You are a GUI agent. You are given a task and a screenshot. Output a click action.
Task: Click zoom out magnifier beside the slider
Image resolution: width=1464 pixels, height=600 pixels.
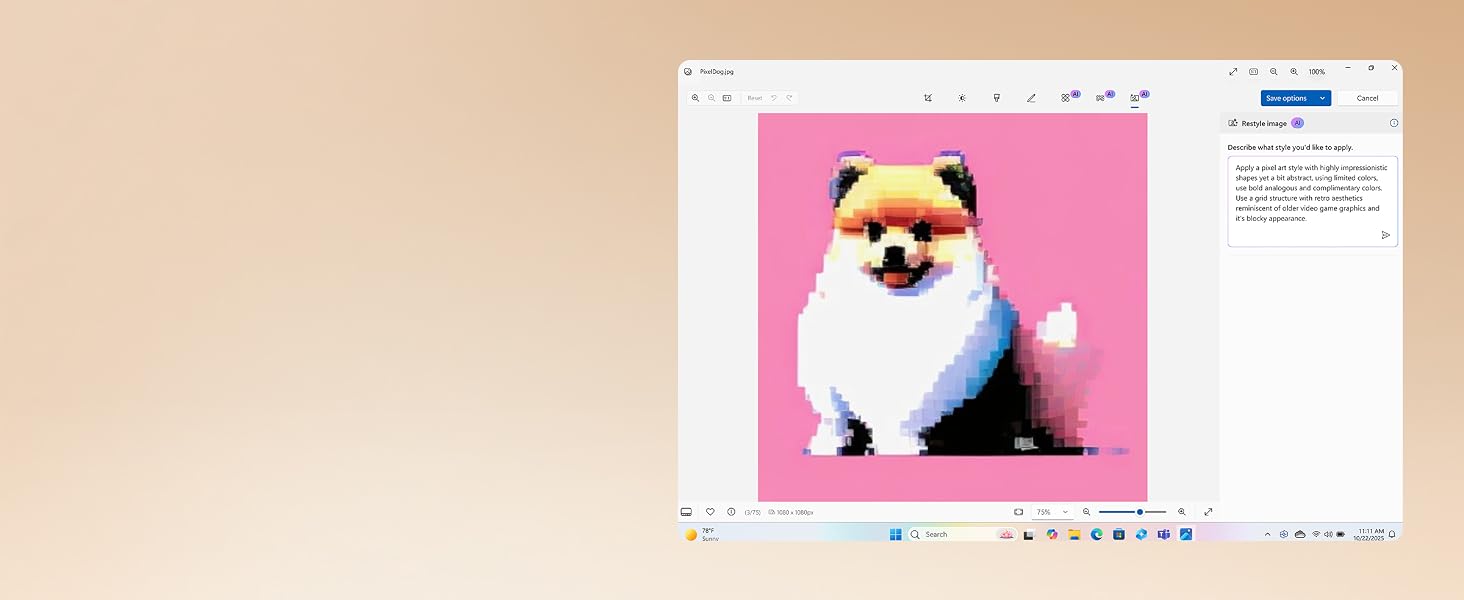click(x=1087, y=512)
